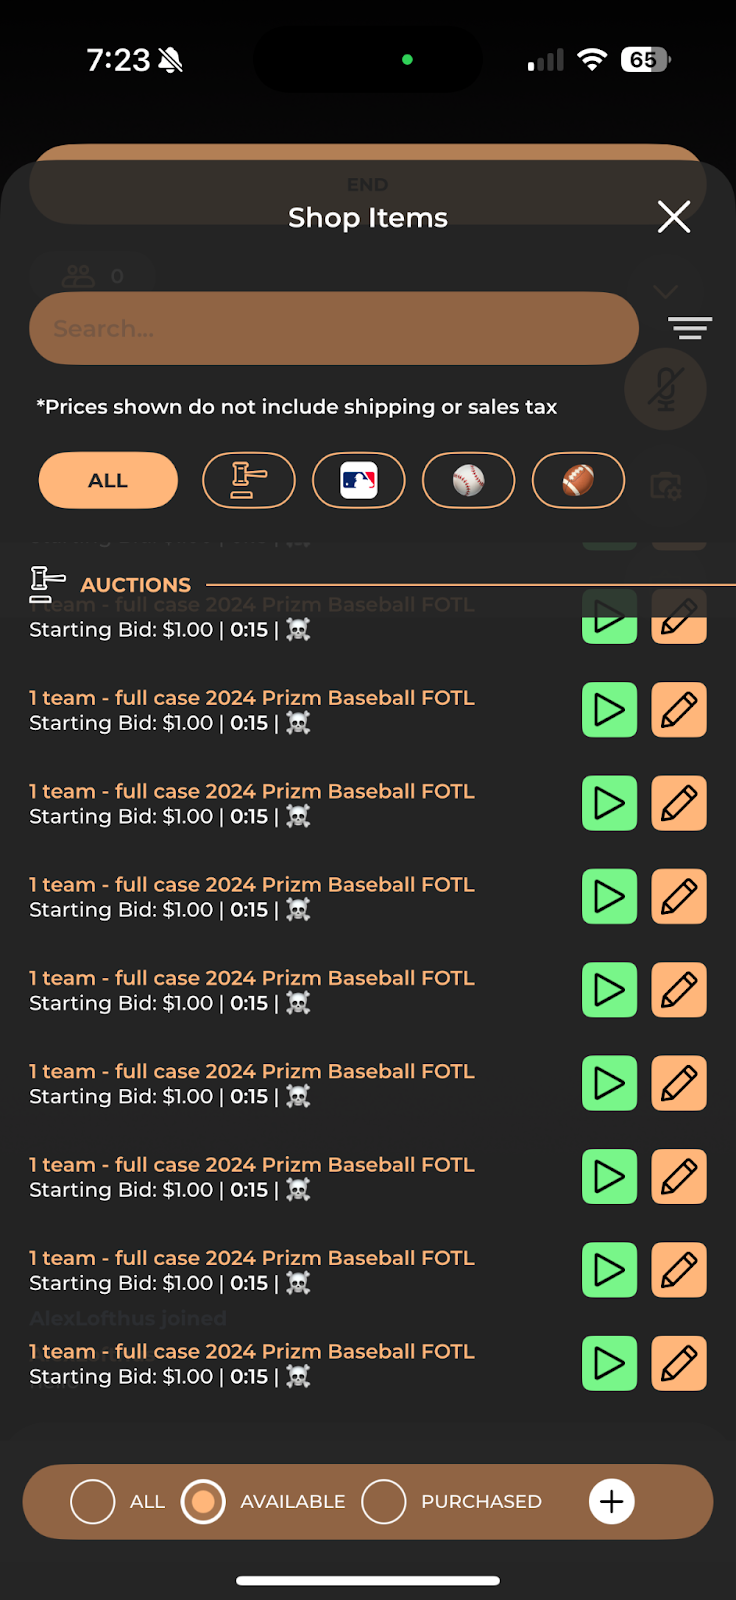Edit the bottom-most auction listing
Screen dimensions: 736x1600
click(x=679, y=1363)
